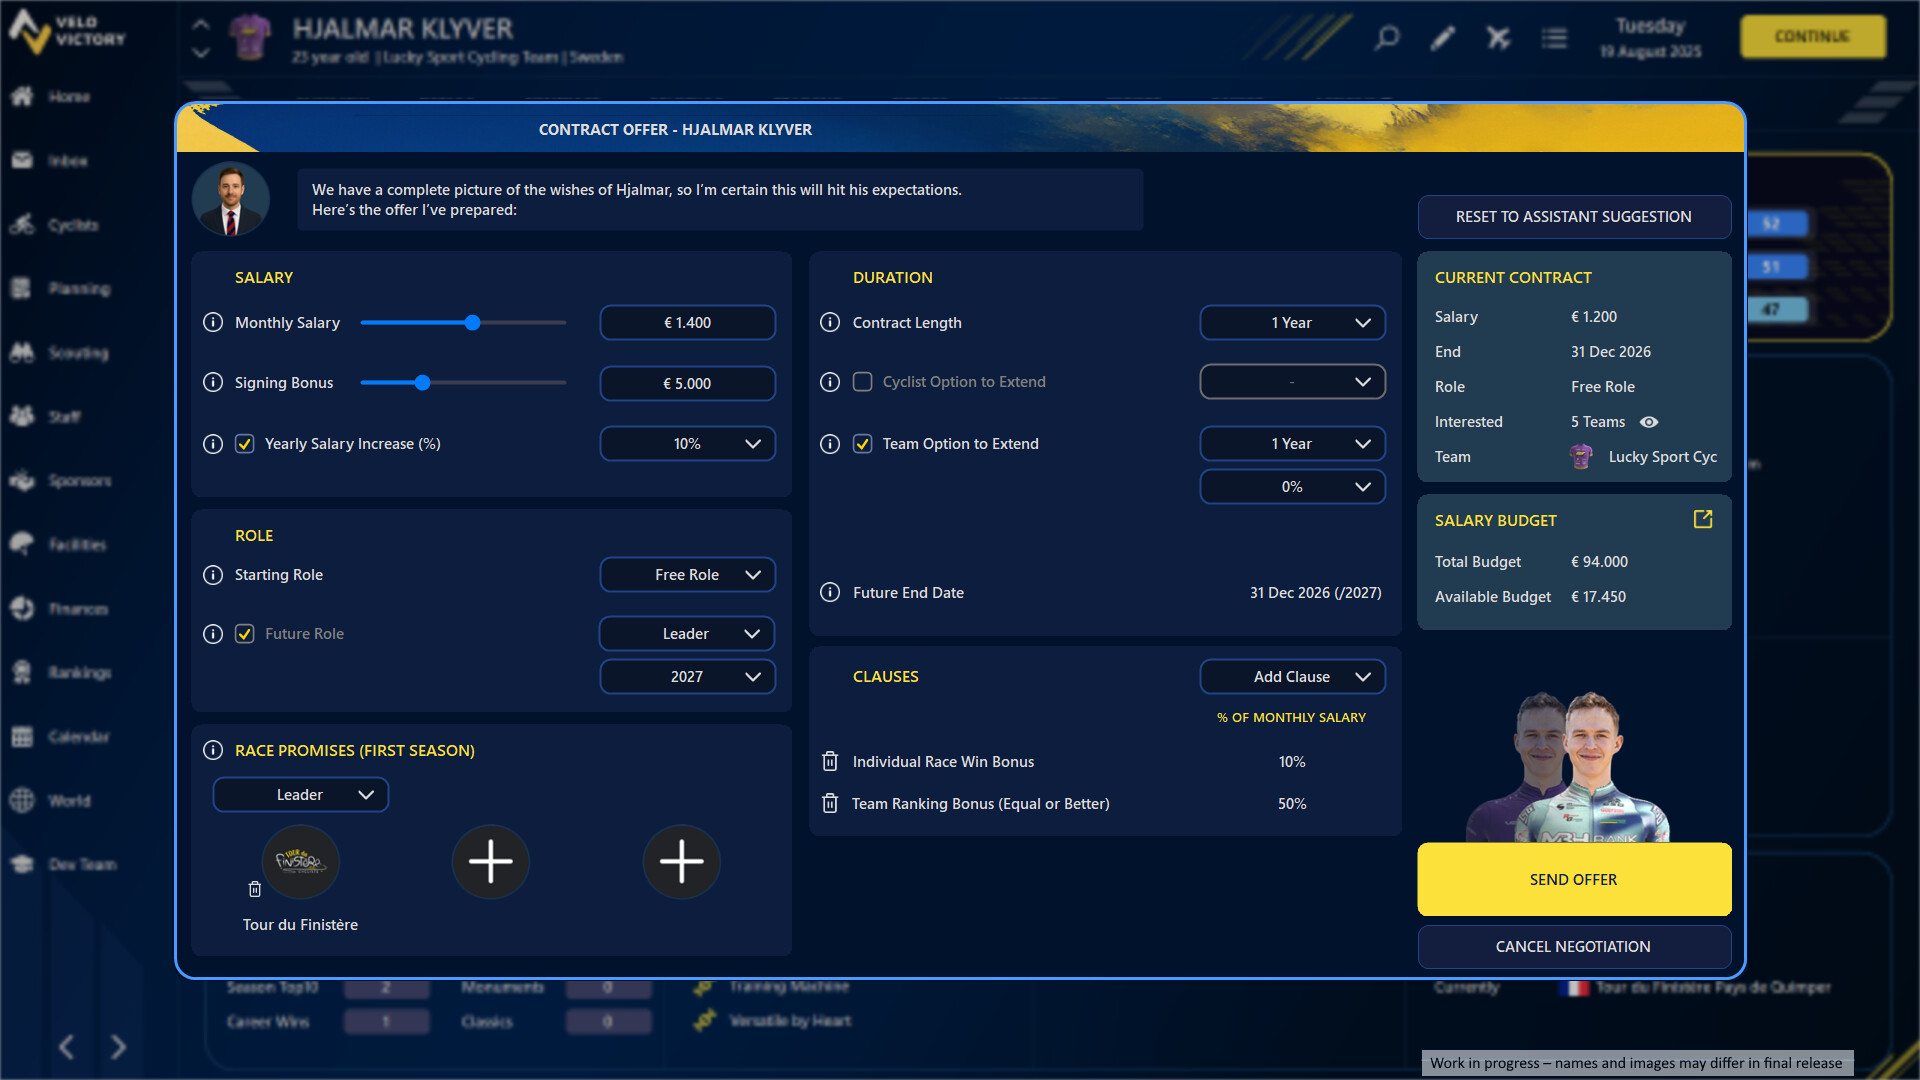
Task: Change the Starting Role from Free Role
Action: 687,574
